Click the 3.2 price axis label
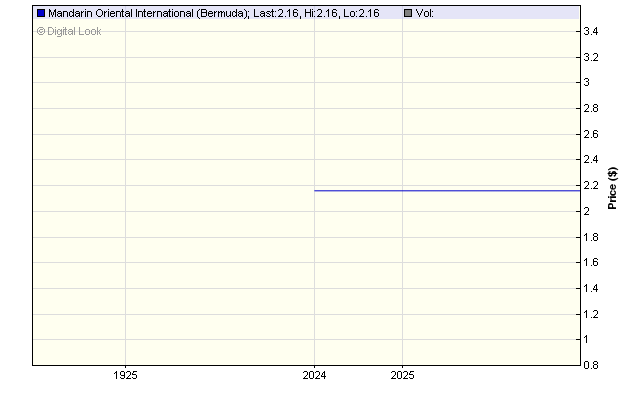The image size is (640, 401). click(591, 57)
